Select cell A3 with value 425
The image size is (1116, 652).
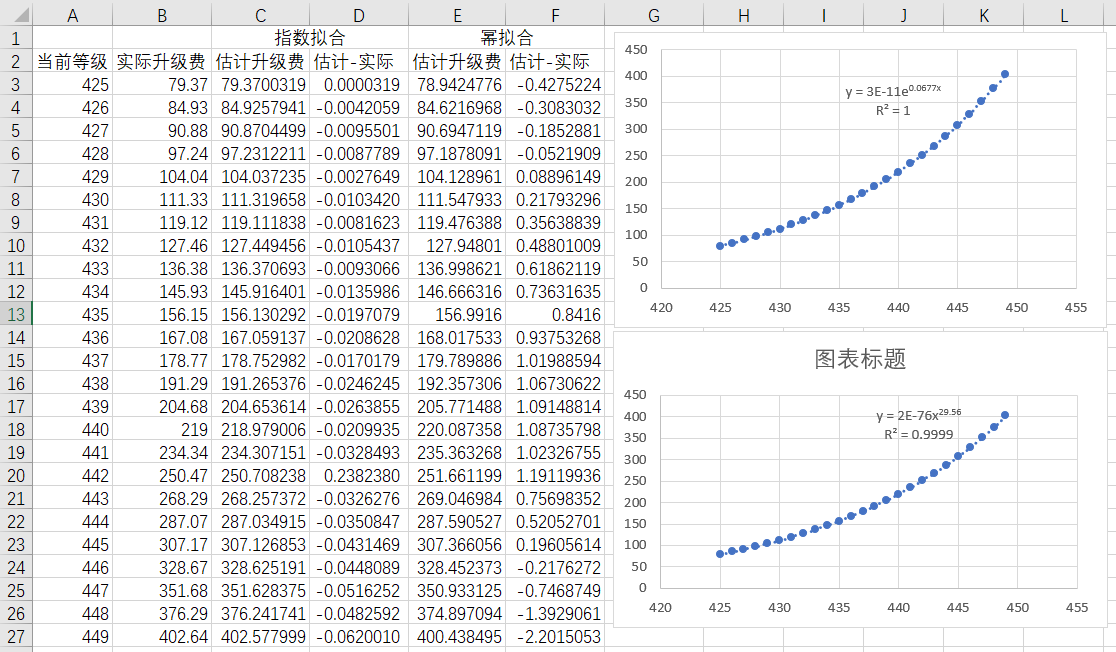(73, 84)
